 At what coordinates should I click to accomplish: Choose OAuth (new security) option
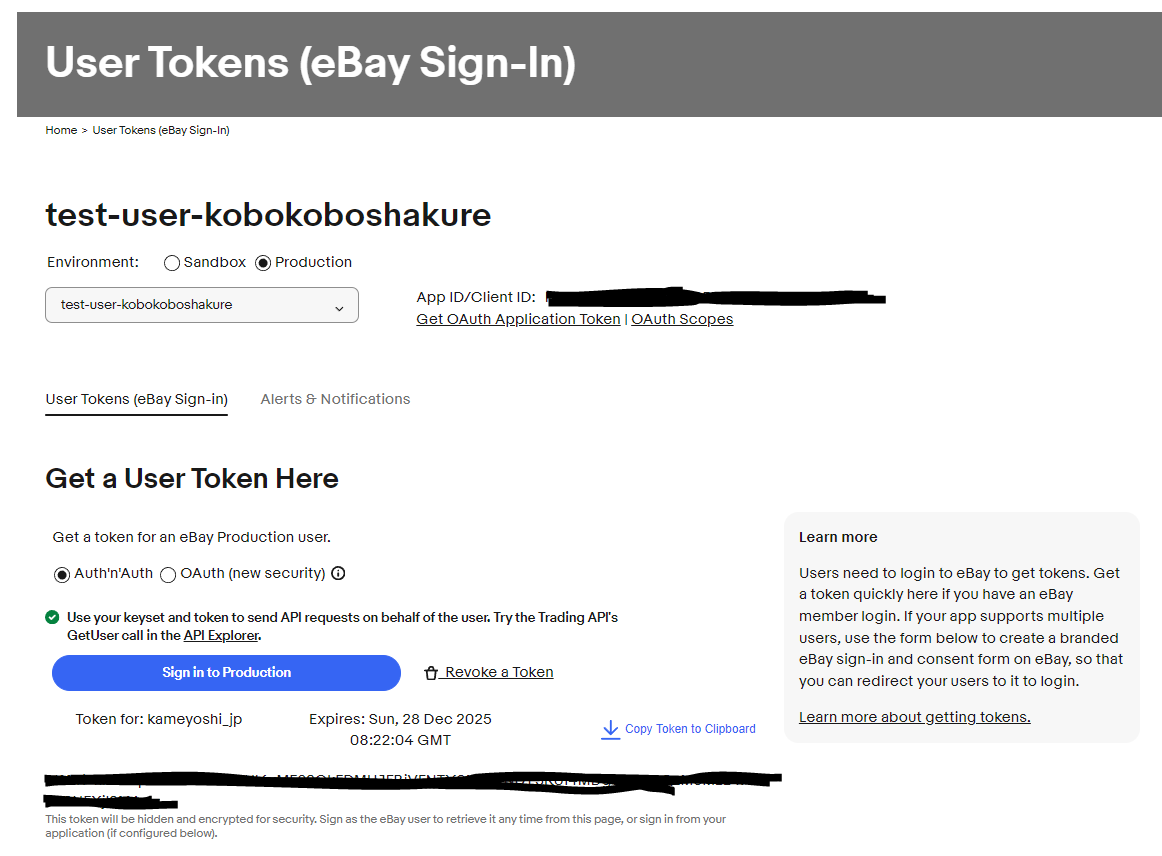168,575
